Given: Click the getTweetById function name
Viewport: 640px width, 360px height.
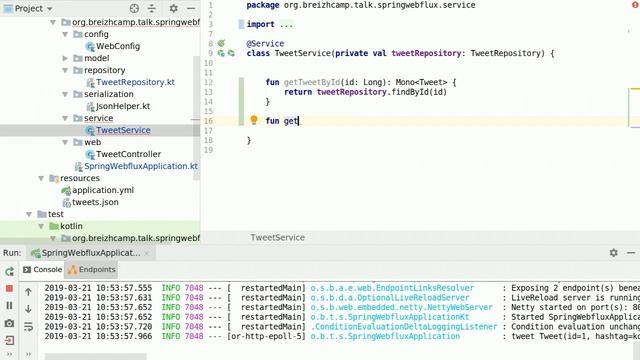Looking at the screenshot, I should pyautogui.click(x=312, y=82).
